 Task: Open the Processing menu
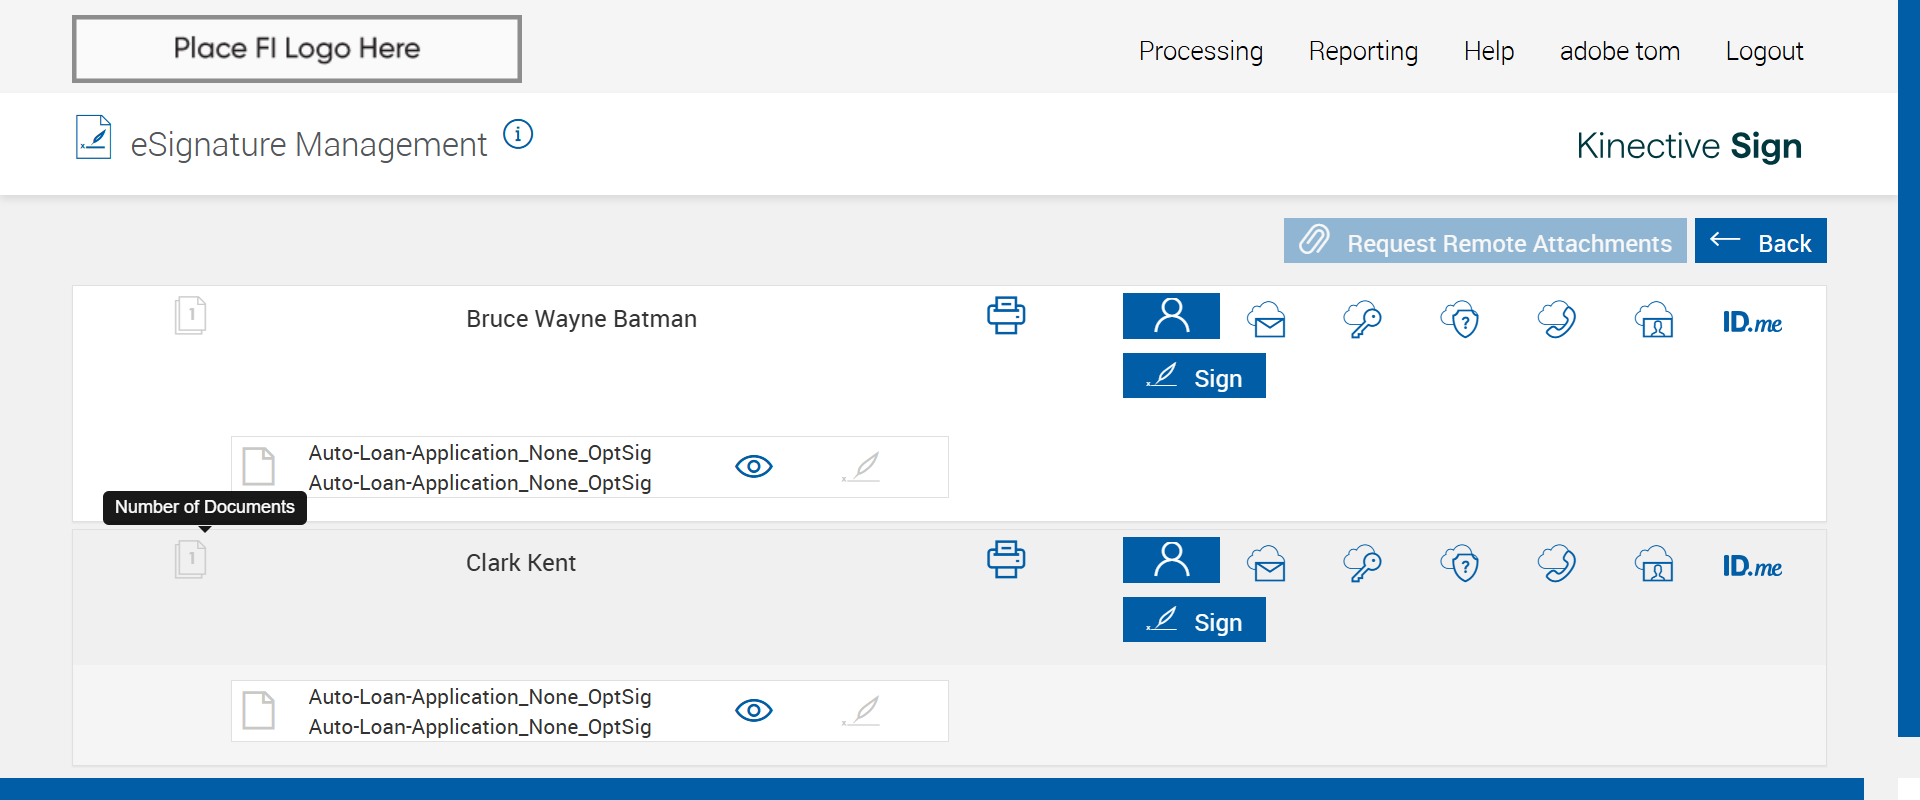1200,51
